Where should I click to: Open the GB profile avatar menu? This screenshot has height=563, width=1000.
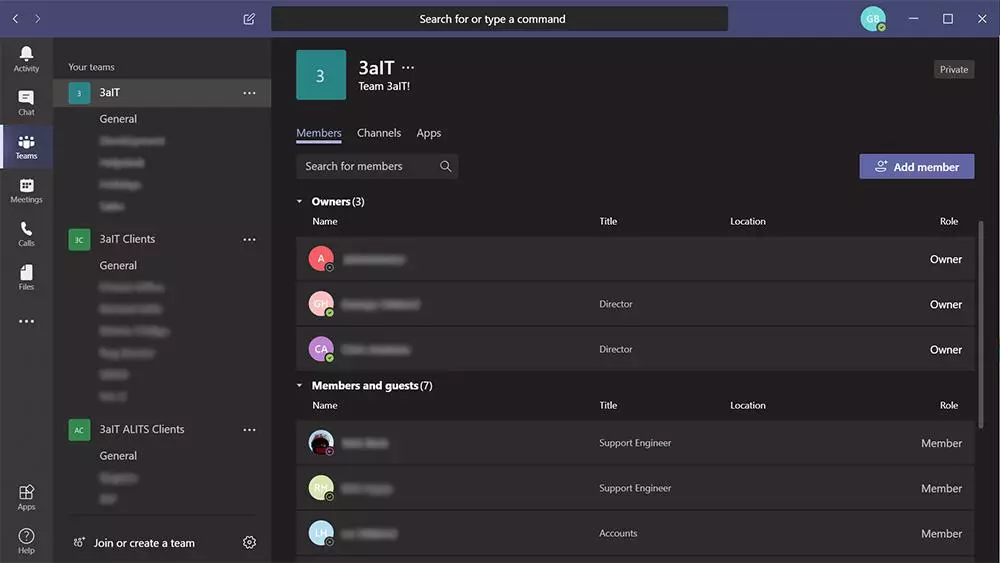tap(873, 18)
